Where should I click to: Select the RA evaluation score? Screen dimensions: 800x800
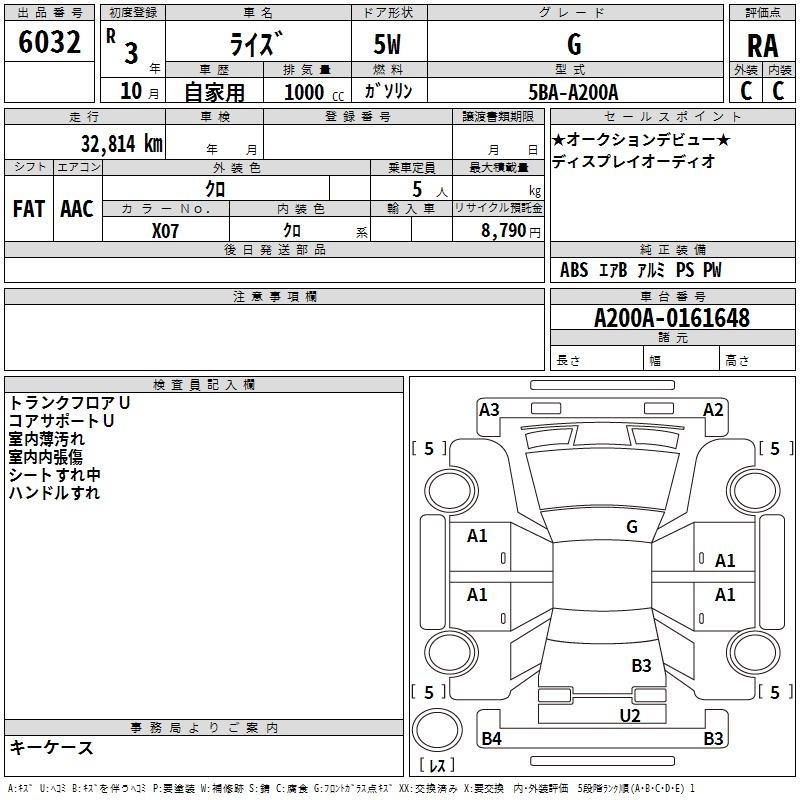(x=762, y=46)
